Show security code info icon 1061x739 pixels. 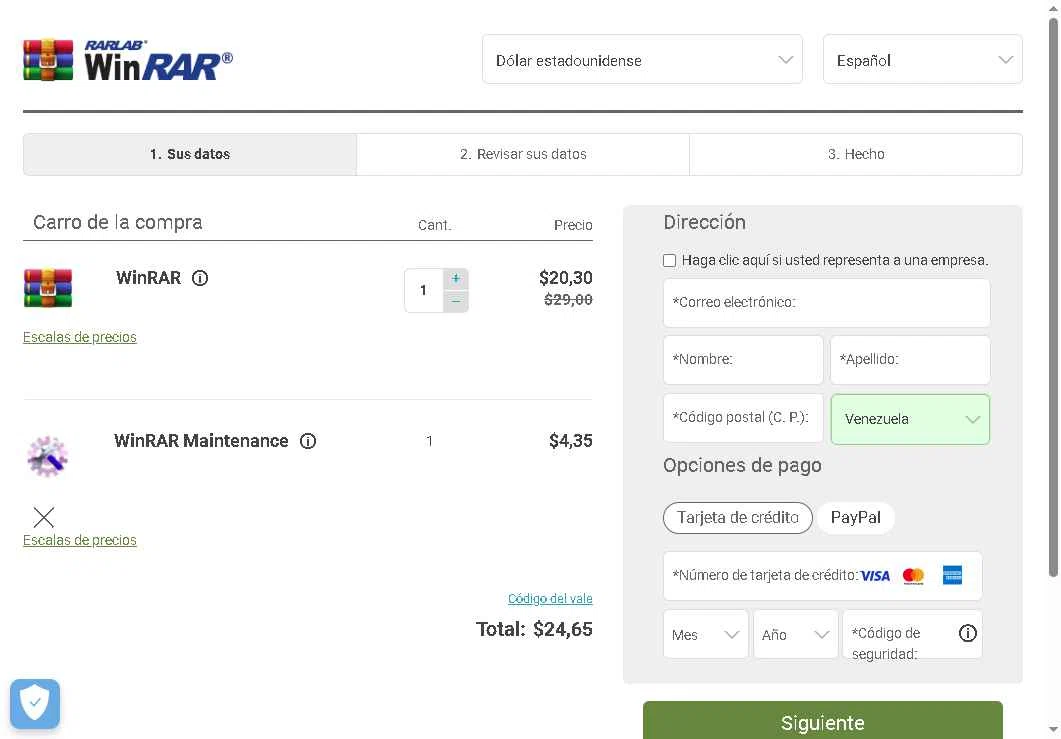point(967,633)
